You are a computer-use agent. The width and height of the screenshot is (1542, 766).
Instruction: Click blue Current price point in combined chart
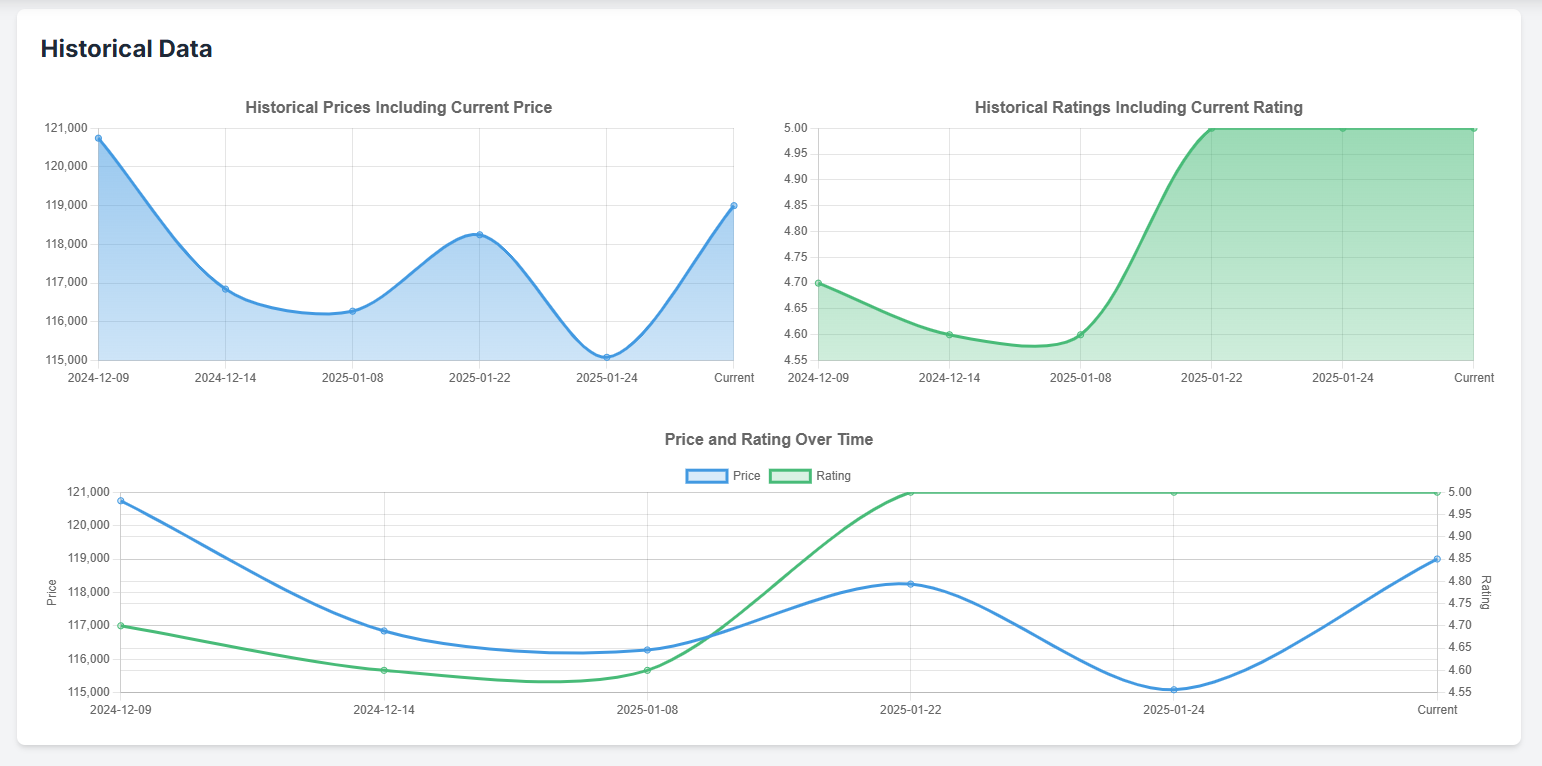1437,559
